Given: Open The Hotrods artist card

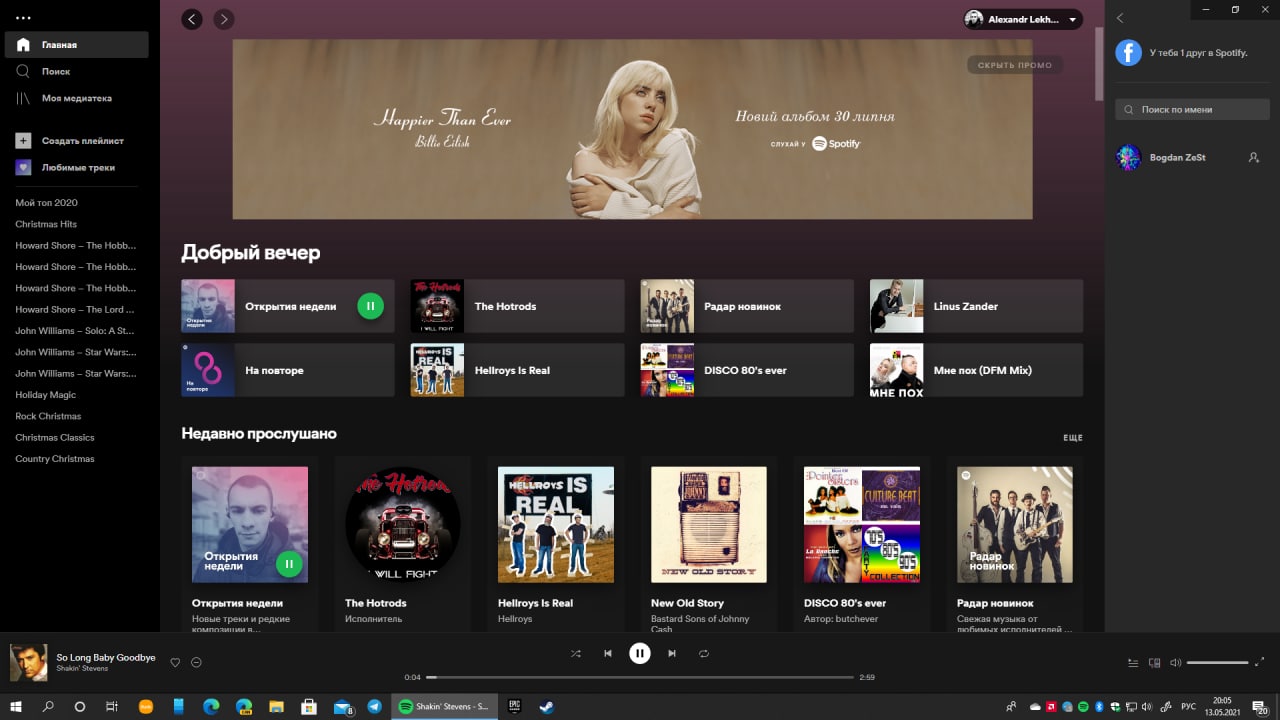Looking at the screenshot, I should pos(403,543).
